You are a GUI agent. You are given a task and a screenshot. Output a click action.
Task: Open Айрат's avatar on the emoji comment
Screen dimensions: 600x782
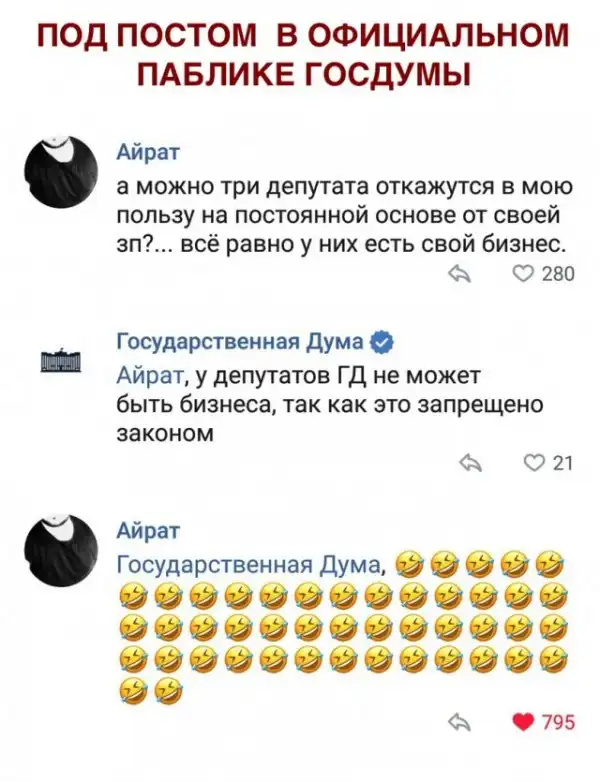tap(60, 547)
